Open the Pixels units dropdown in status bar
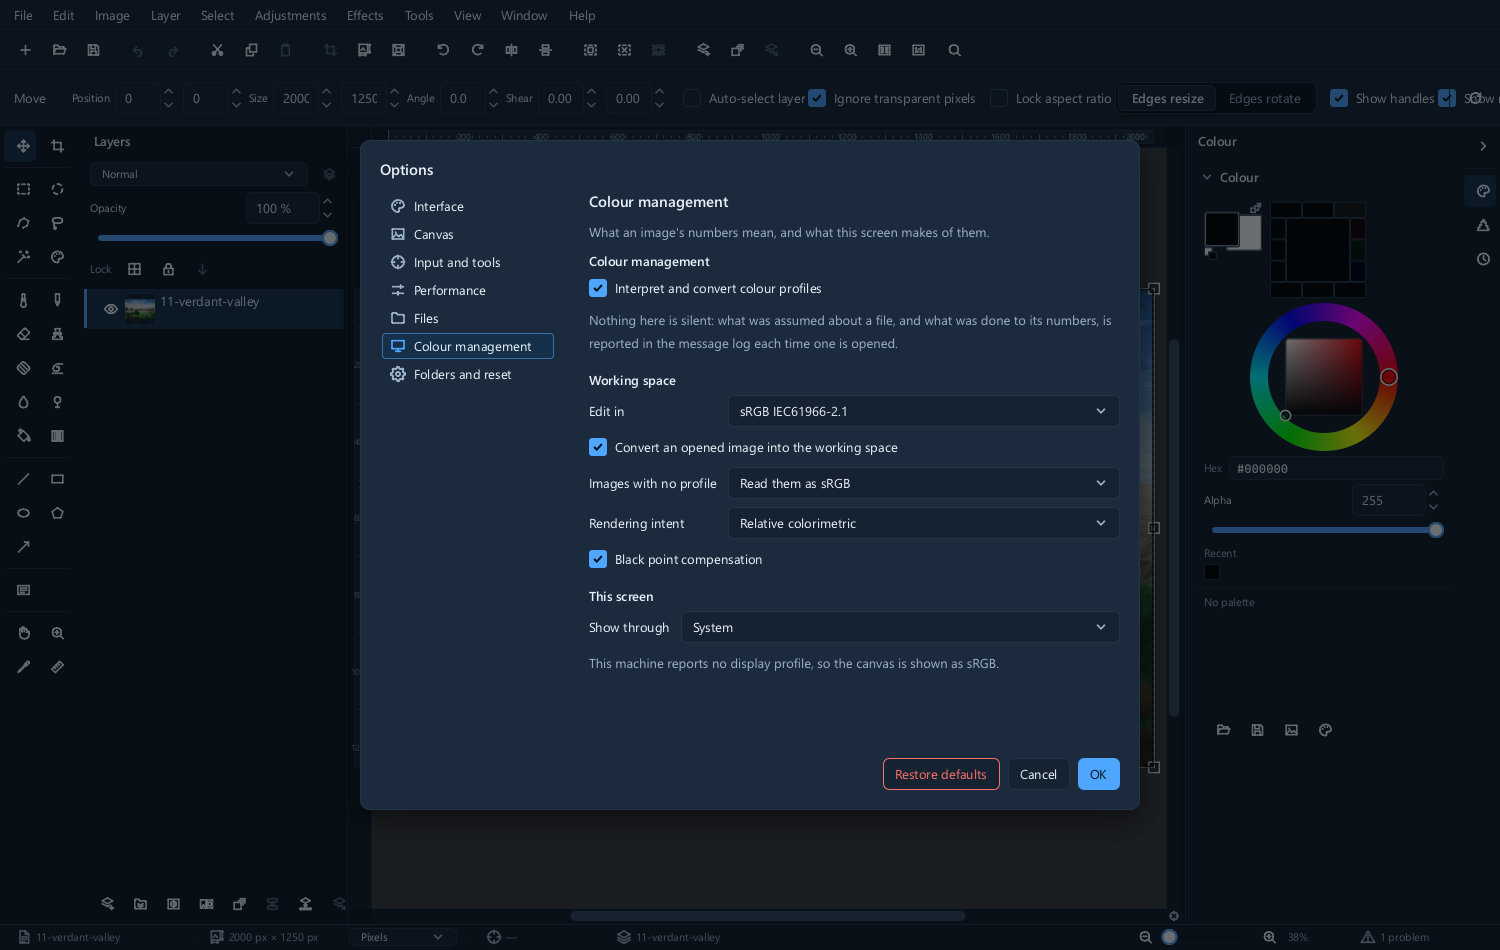Screen dimensions: 1500x950 [x=402, y=937]
